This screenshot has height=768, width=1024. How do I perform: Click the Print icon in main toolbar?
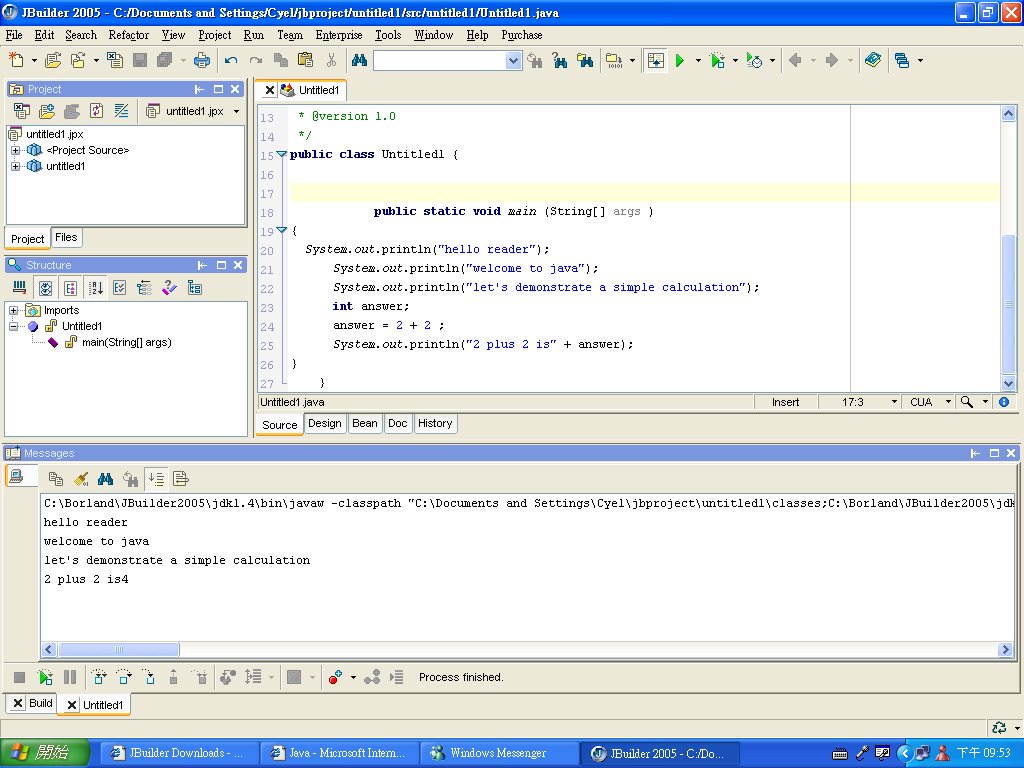click(x=202, y=60)
